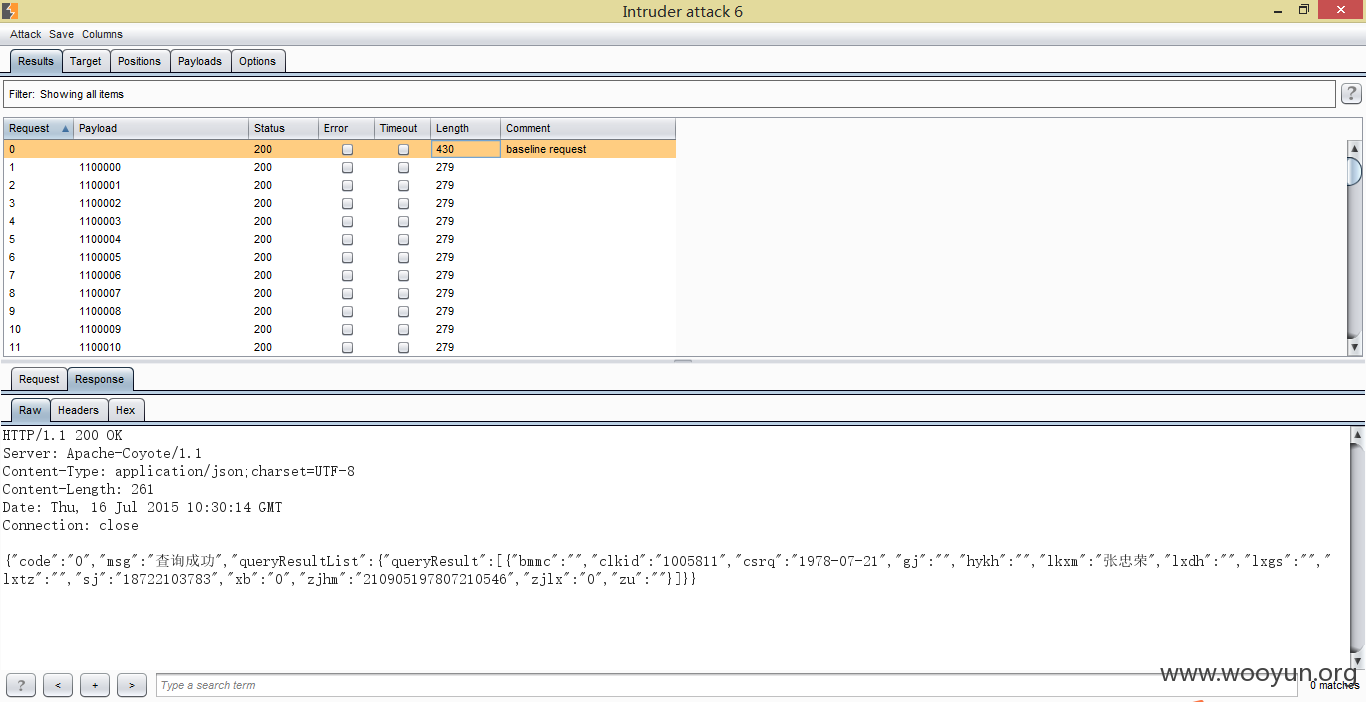Click the Burp Suite window icon
This screenshot has height=702, width=1366.
[x=9, y=11]
